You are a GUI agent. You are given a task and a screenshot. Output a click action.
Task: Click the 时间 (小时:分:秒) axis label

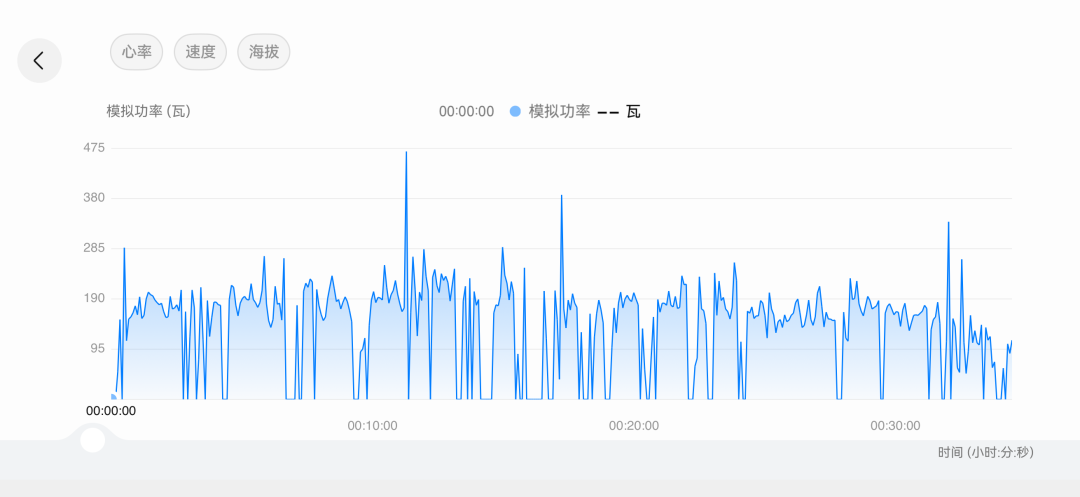(985, 452)
